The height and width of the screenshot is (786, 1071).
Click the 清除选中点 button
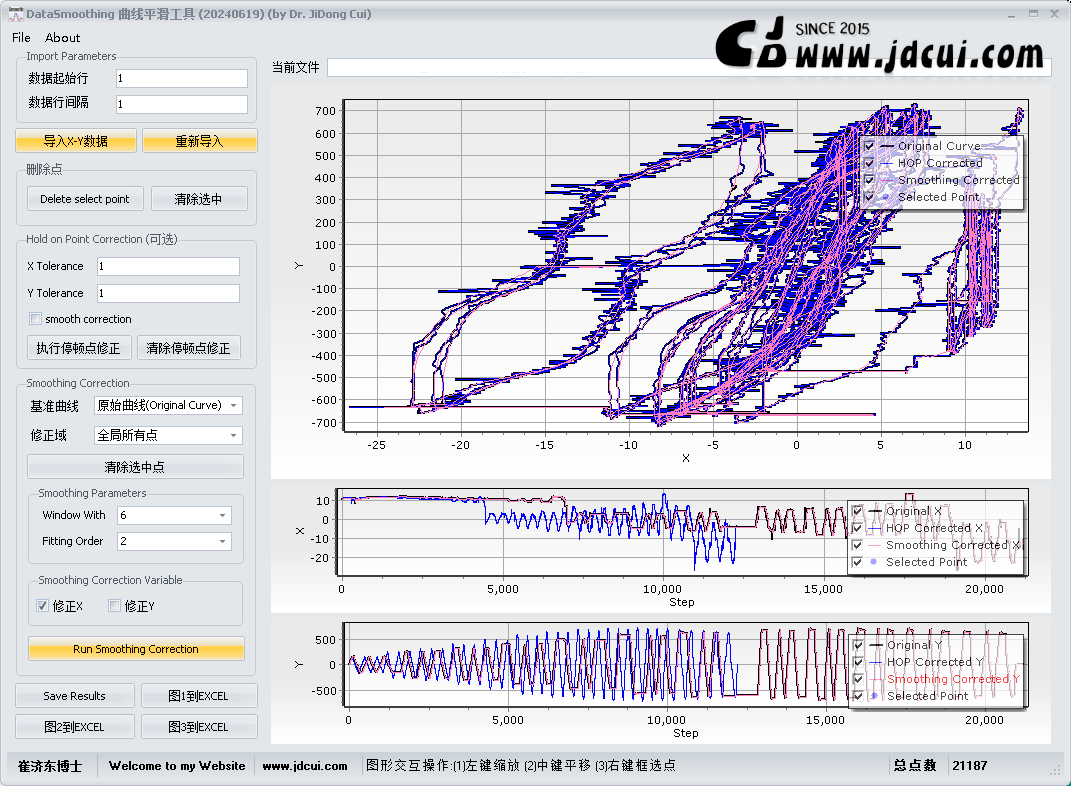[135, 467]
